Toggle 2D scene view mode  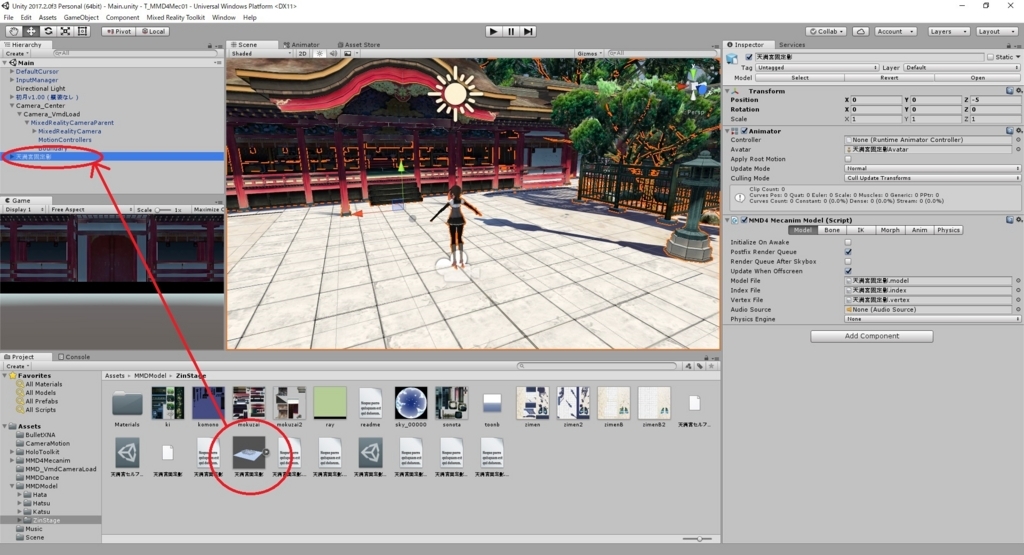pyautogui.click(x=302, y=54)
